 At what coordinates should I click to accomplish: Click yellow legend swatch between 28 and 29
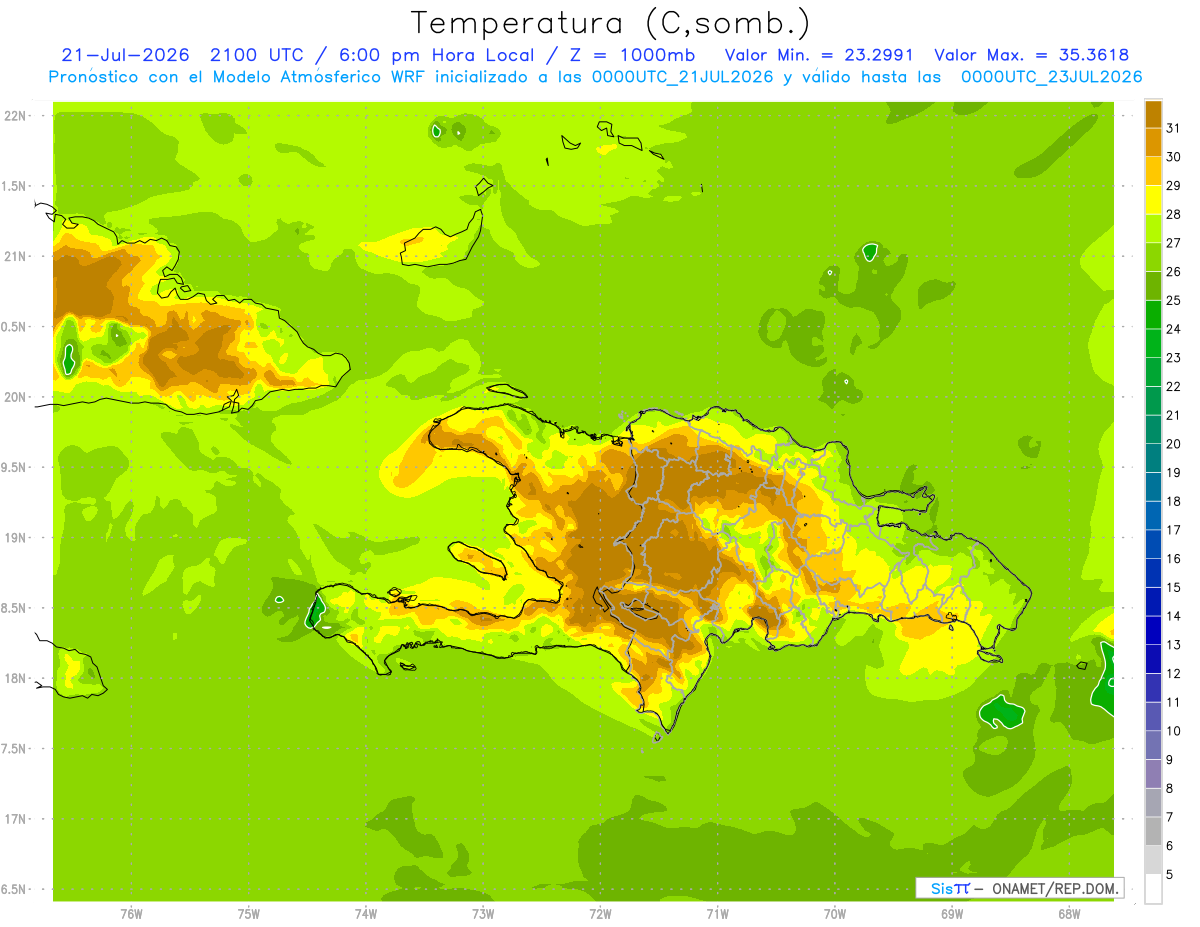click(1153, 200)
